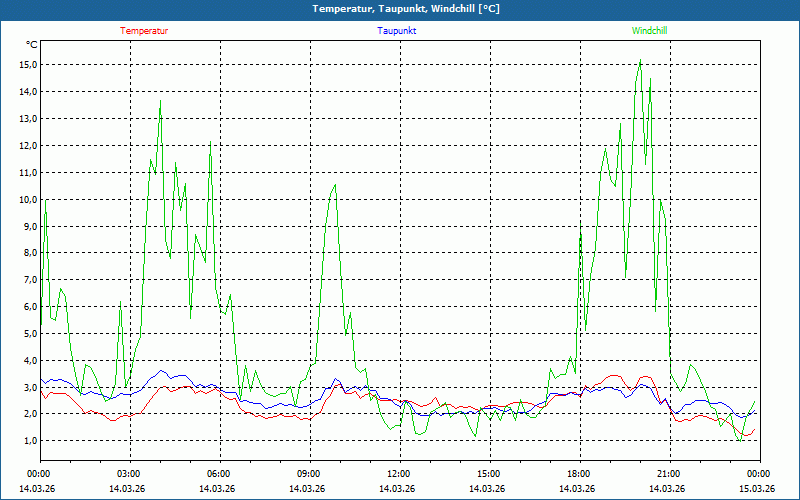Click the highest green Windchill peak

(x=640, y=61)
